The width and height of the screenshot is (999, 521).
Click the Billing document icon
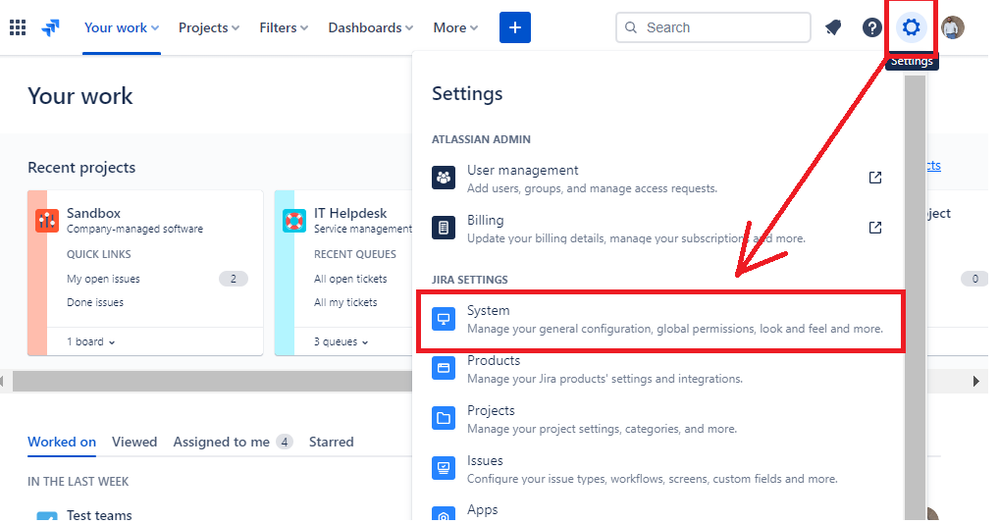[443, 227]
